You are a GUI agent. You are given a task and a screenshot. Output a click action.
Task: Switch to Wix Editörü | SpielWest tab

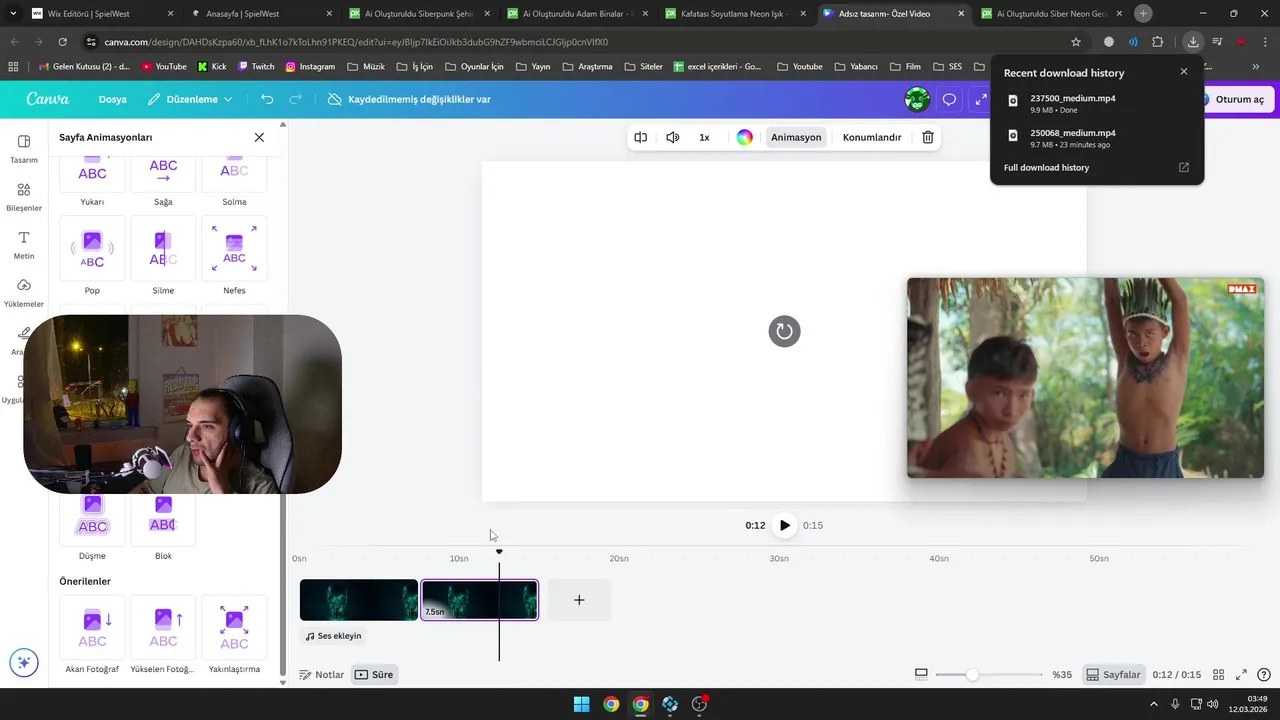click(100, 14)
